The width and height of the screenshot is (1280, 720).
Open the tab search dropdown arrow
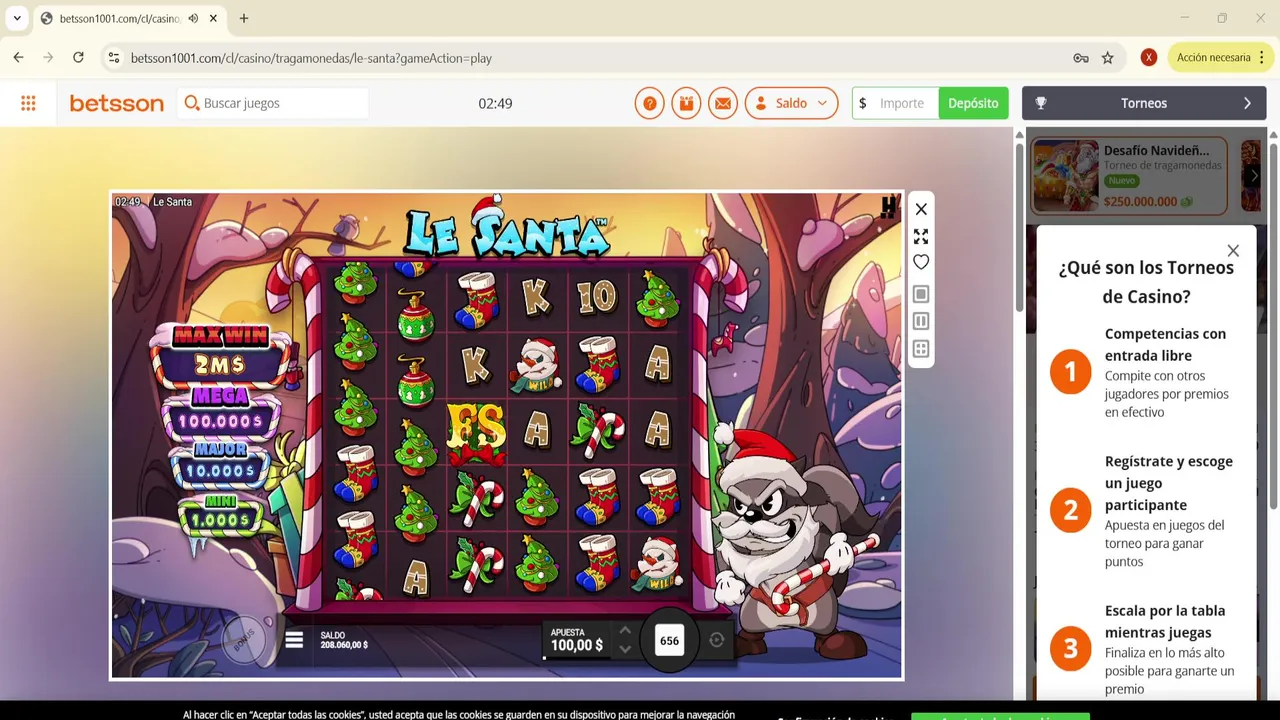[17, 18]
